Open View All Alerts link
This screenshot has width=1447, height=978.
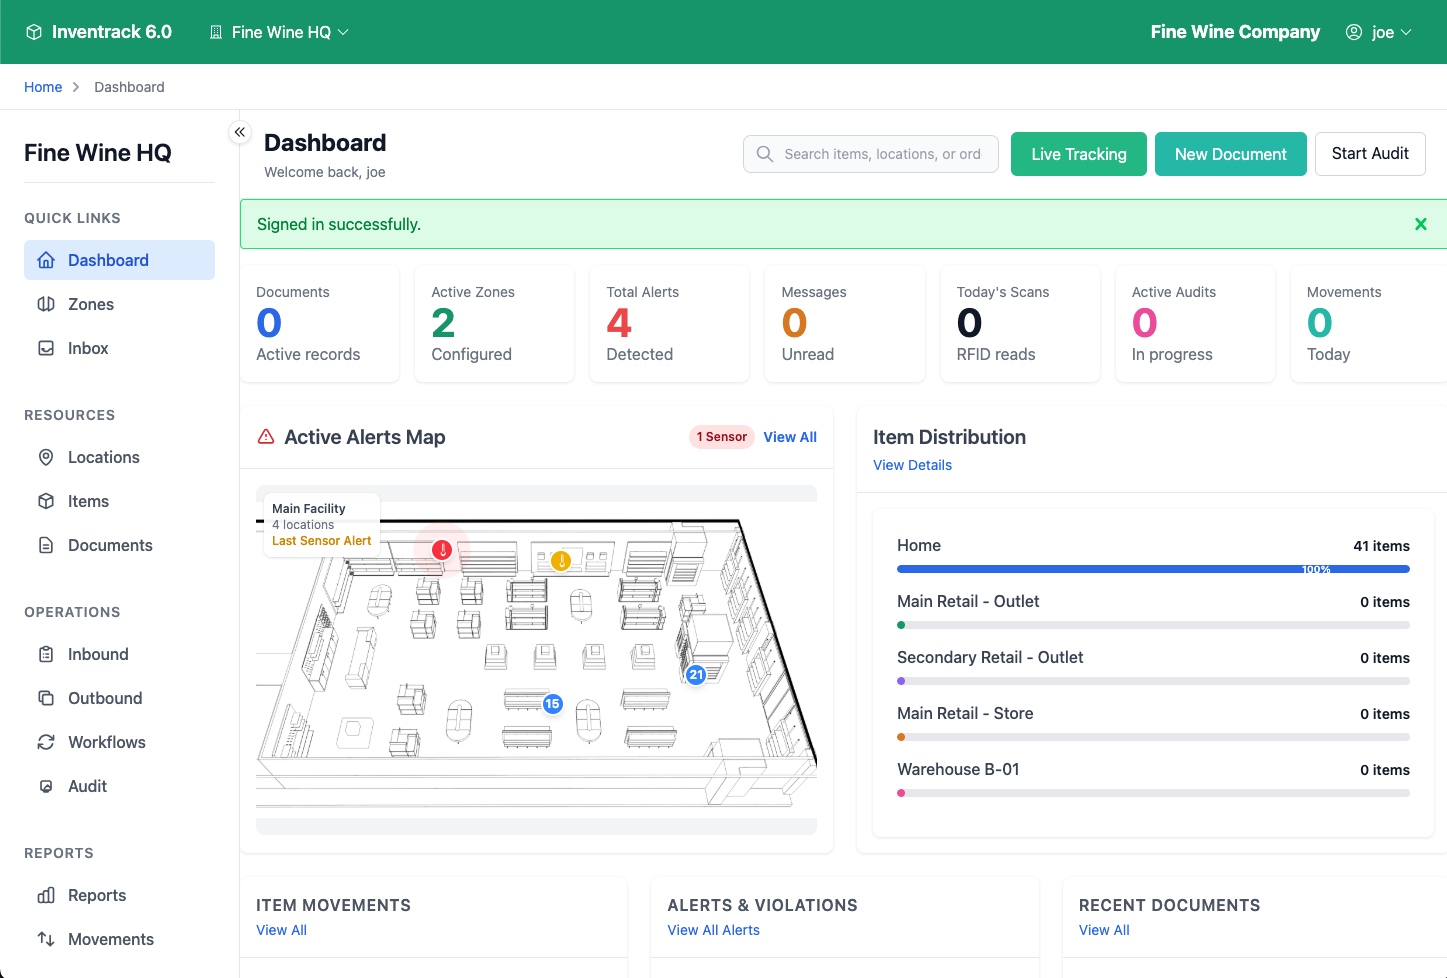[713, 930]
